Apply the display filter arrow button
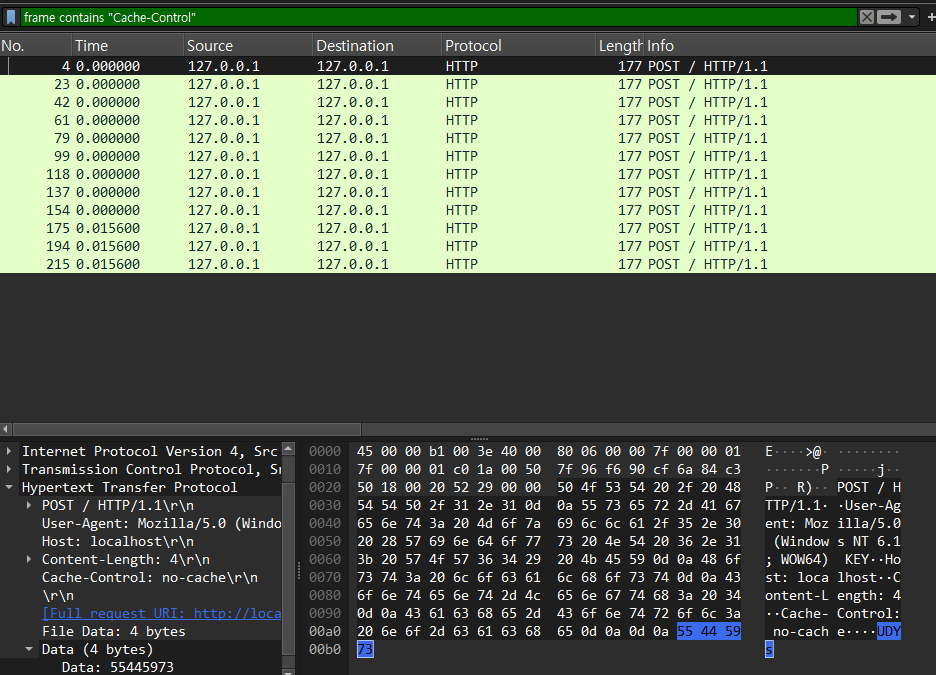Image resolution: width=936 pixels, height=675 pixels. click(x=888, y=17)
